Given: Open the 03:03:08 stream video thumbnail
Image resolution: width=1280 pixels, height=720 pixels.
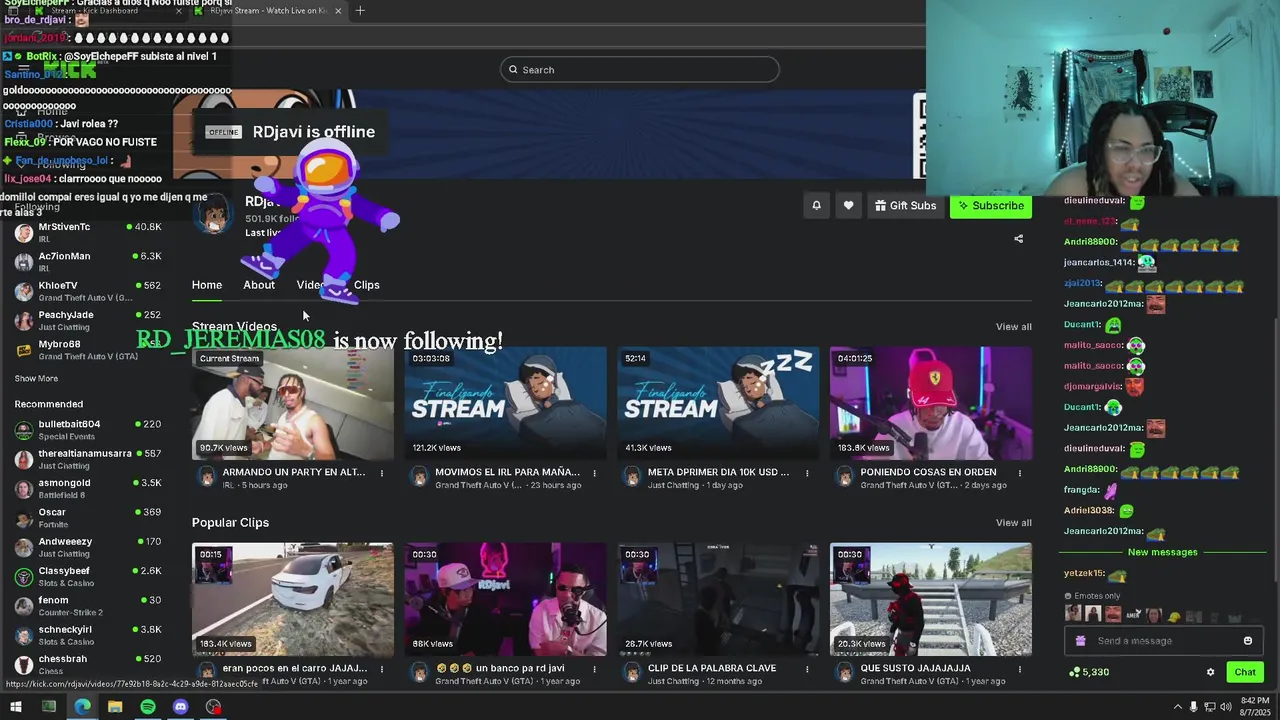Looking at the screenshot, I should (x=505, y=403).
